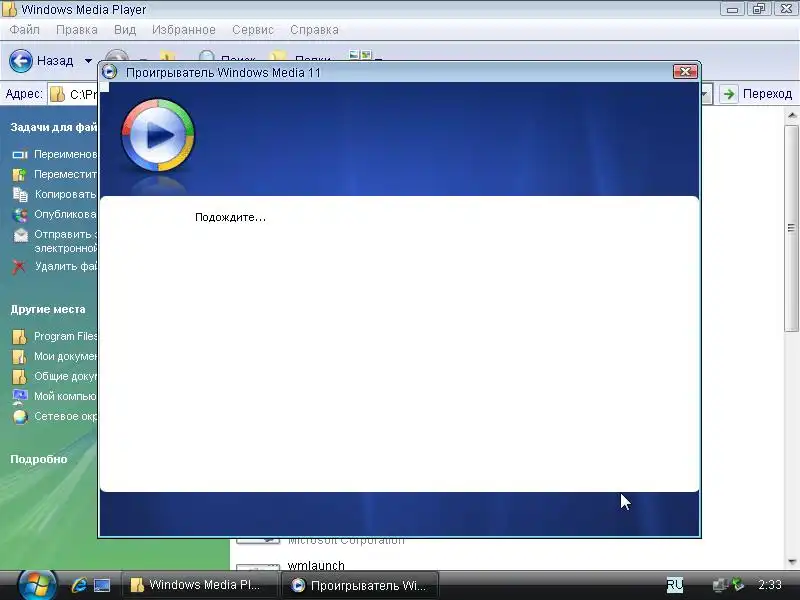Screen dimensions: 800x600
Task: Click the clock showing 2:33
Action: 769,585
